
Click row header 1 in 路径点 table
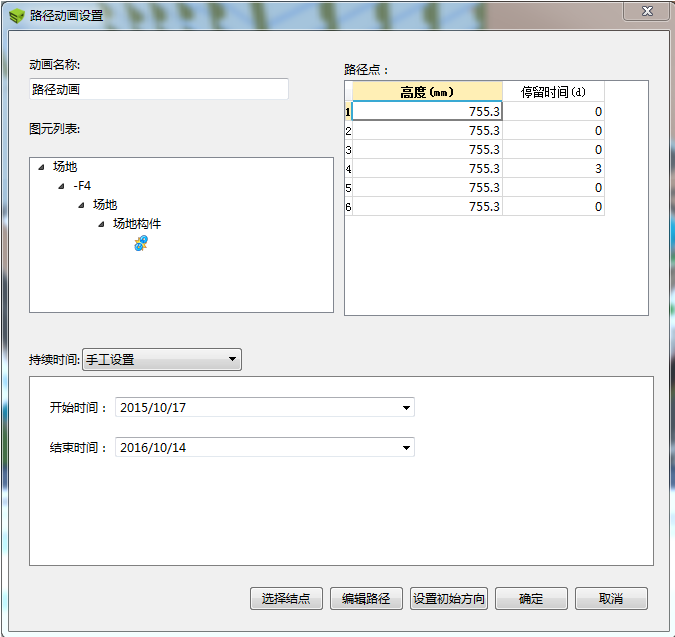pyautogui.click(x=348, y=112)
